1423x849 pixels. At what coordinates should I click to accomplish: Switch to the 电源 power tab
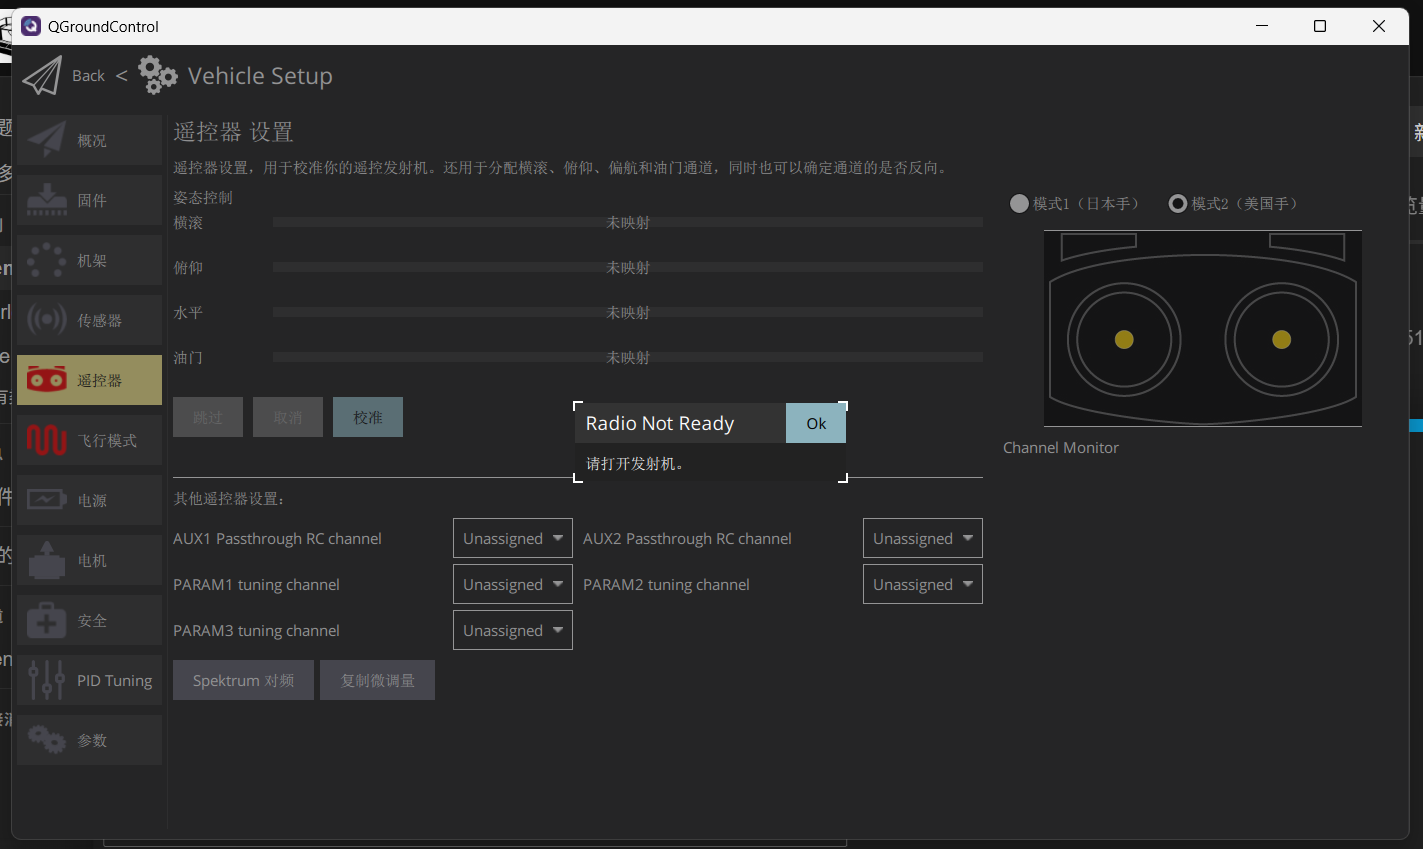click(x=90, y=500)
